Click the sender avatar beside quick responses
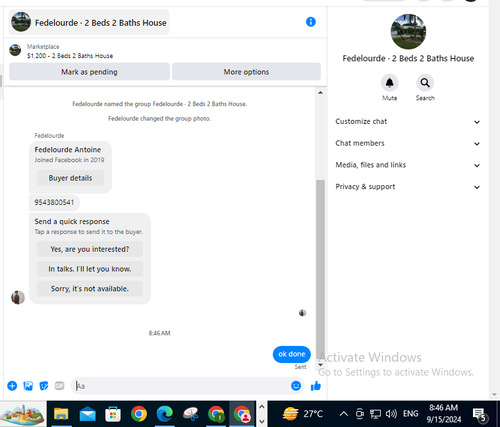This screenshot has width=500, height=427. 18,297
